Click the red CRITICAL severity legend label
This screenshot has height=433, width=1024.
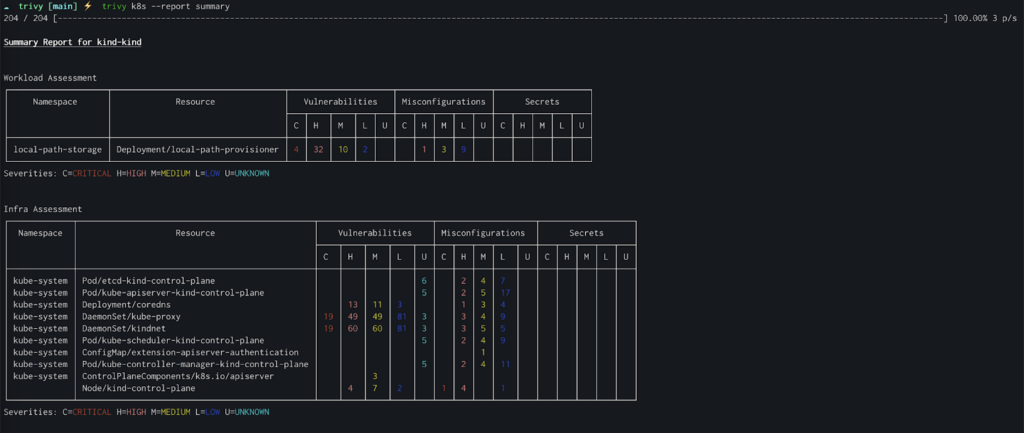[x=92, y=174]
